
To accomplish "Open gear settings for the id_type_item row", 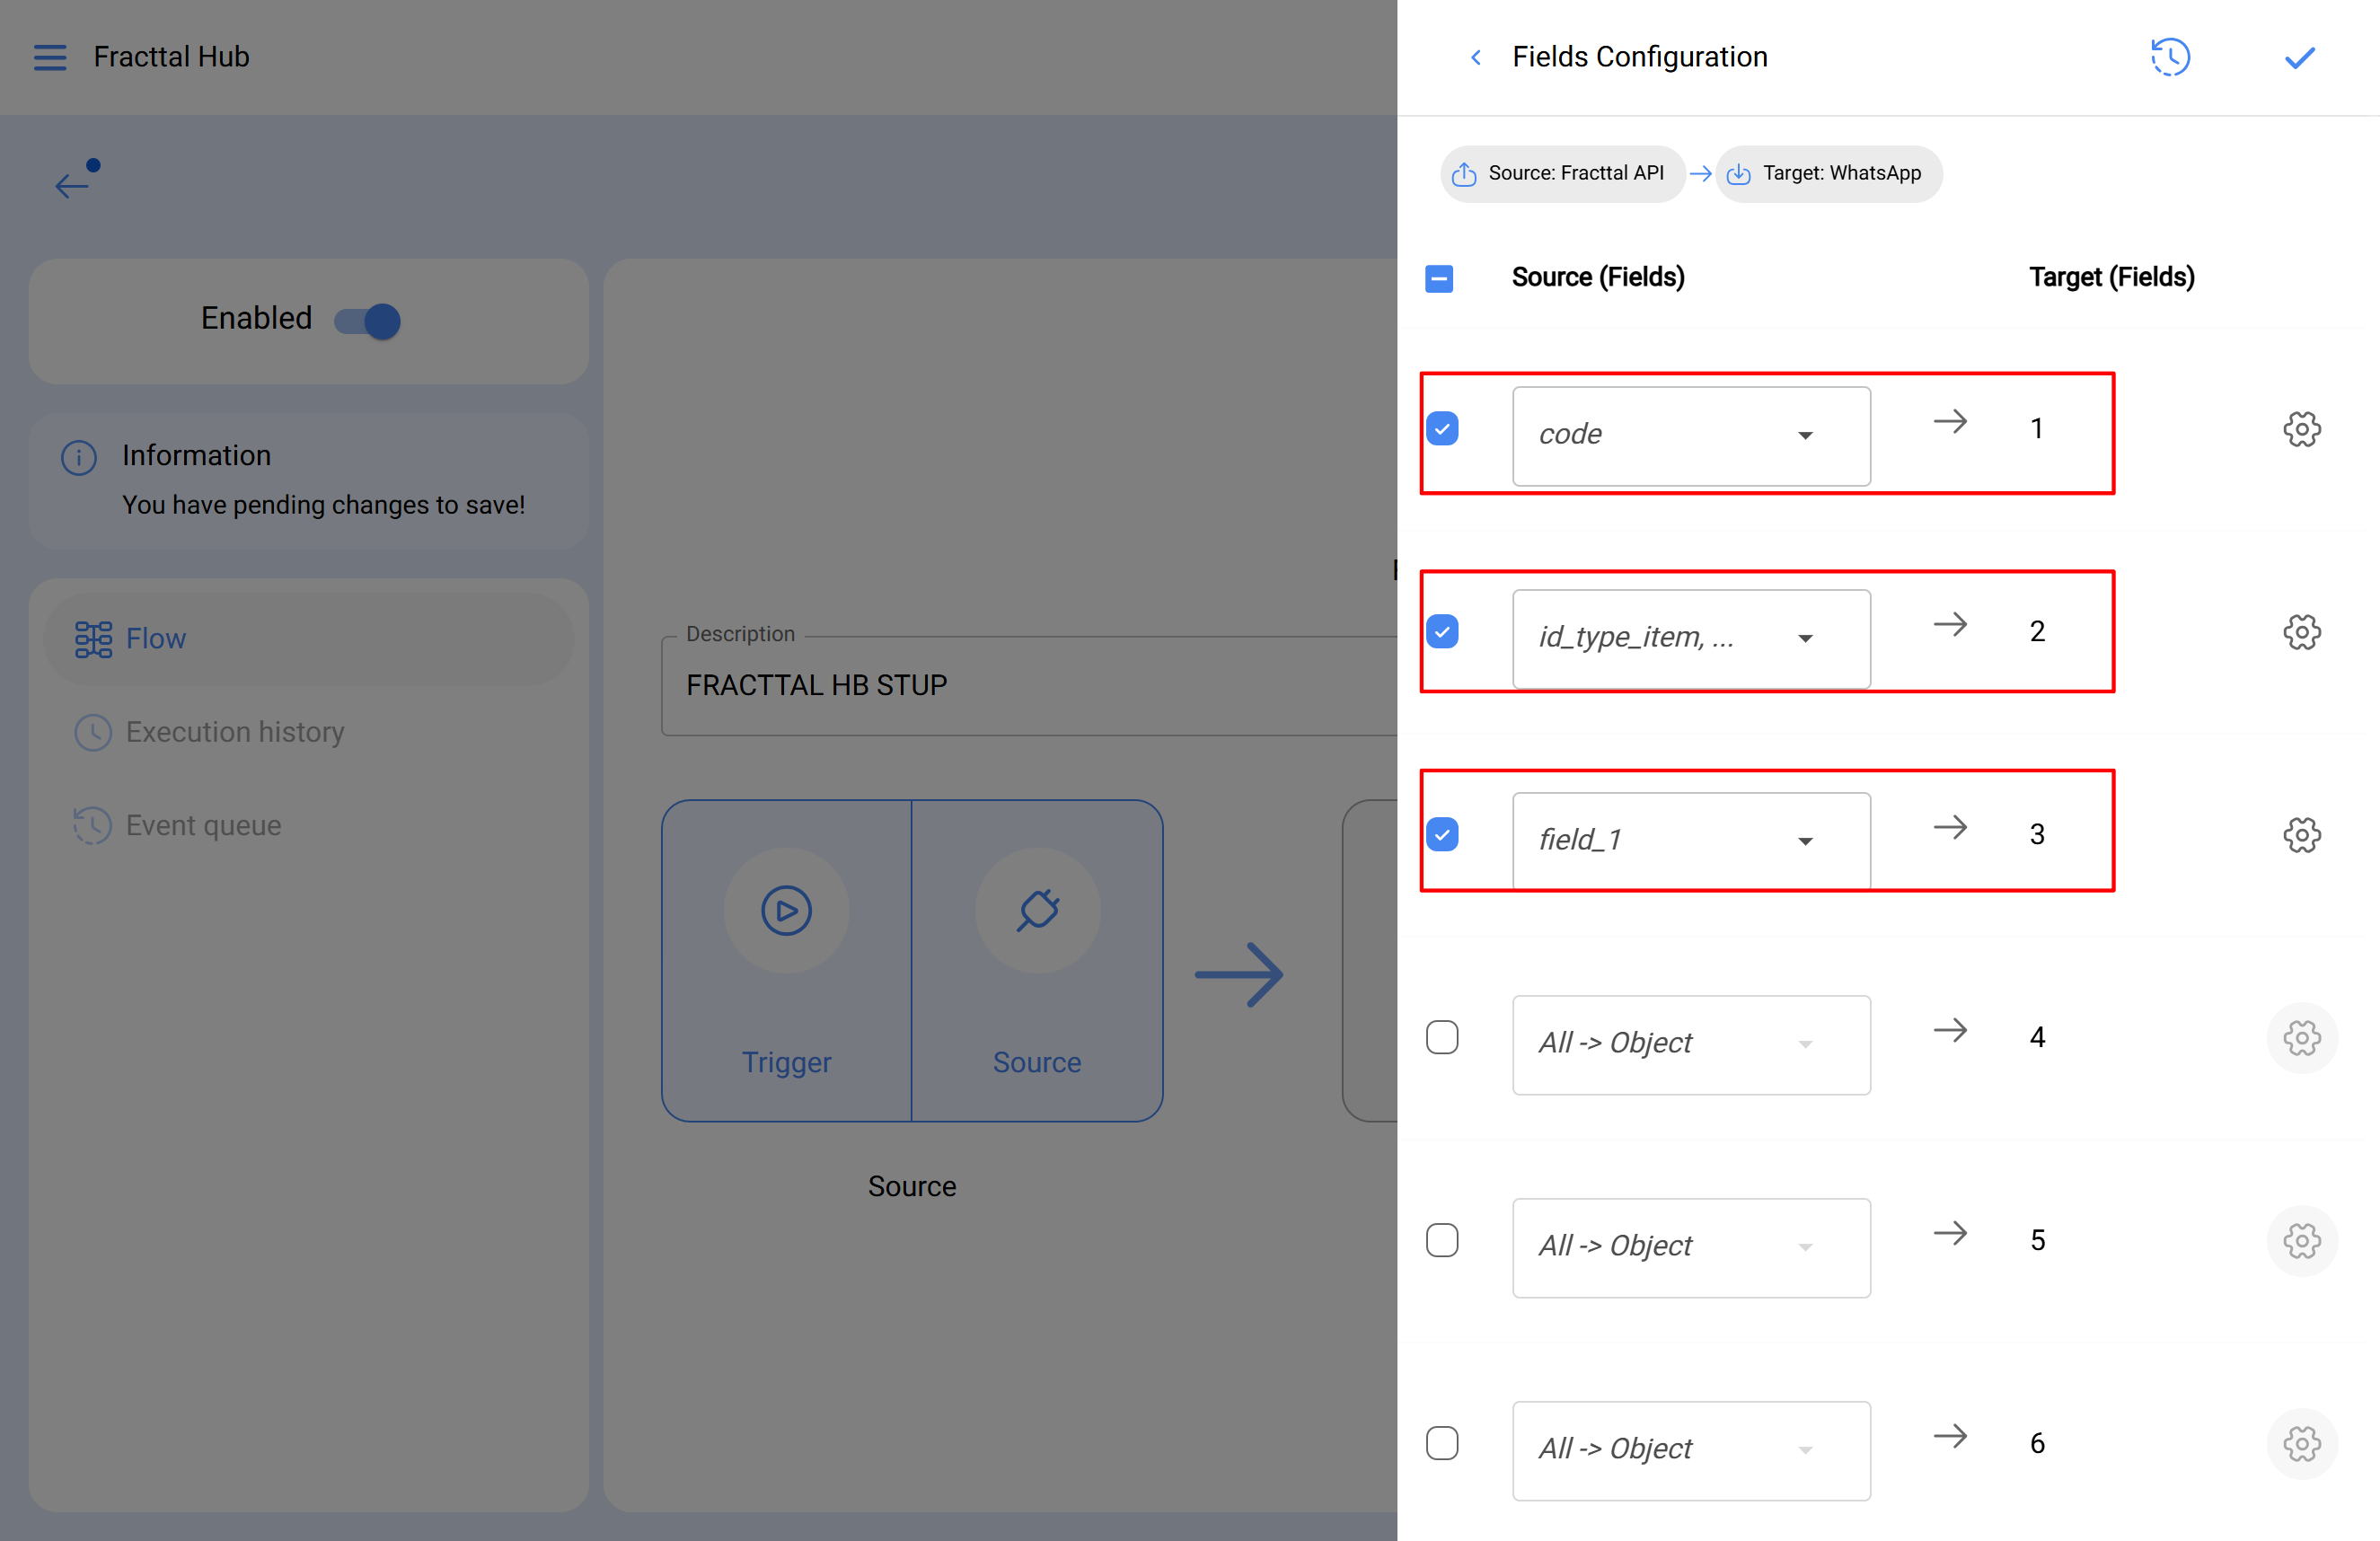I will (2301, 632).
